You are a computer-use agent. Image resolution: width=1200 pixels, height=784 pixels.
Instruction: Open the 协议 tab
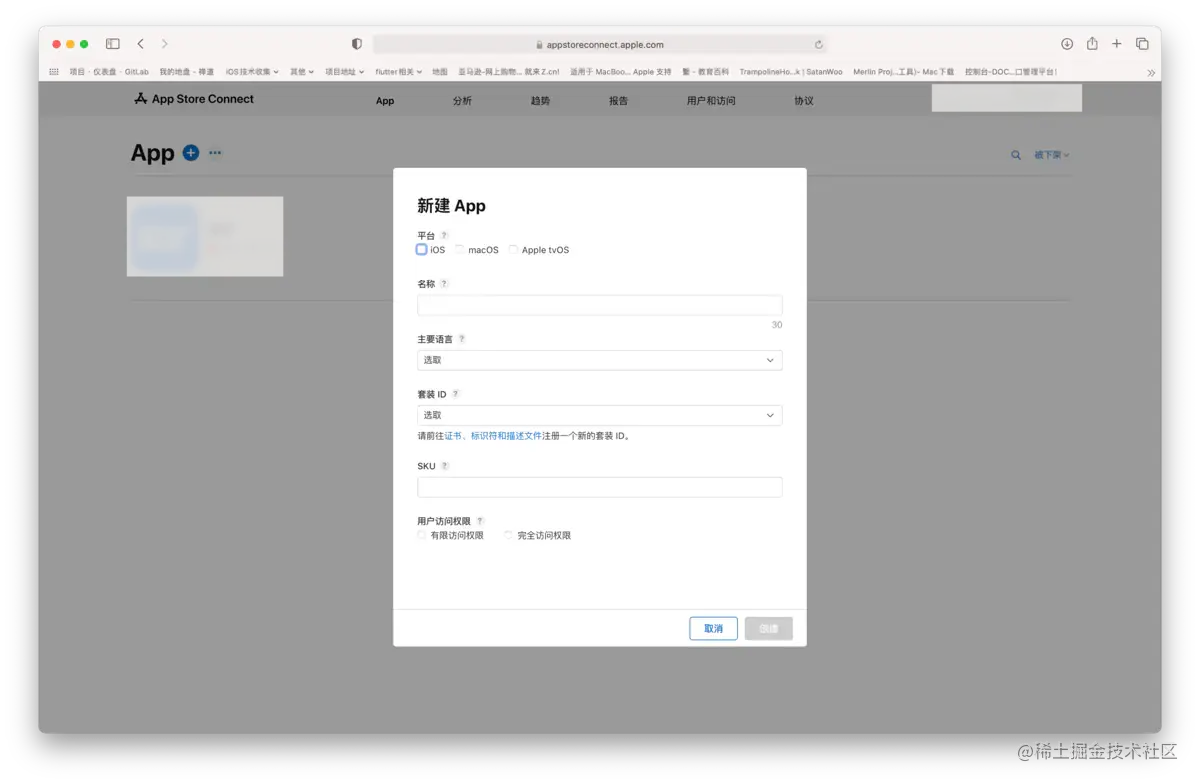804,101
